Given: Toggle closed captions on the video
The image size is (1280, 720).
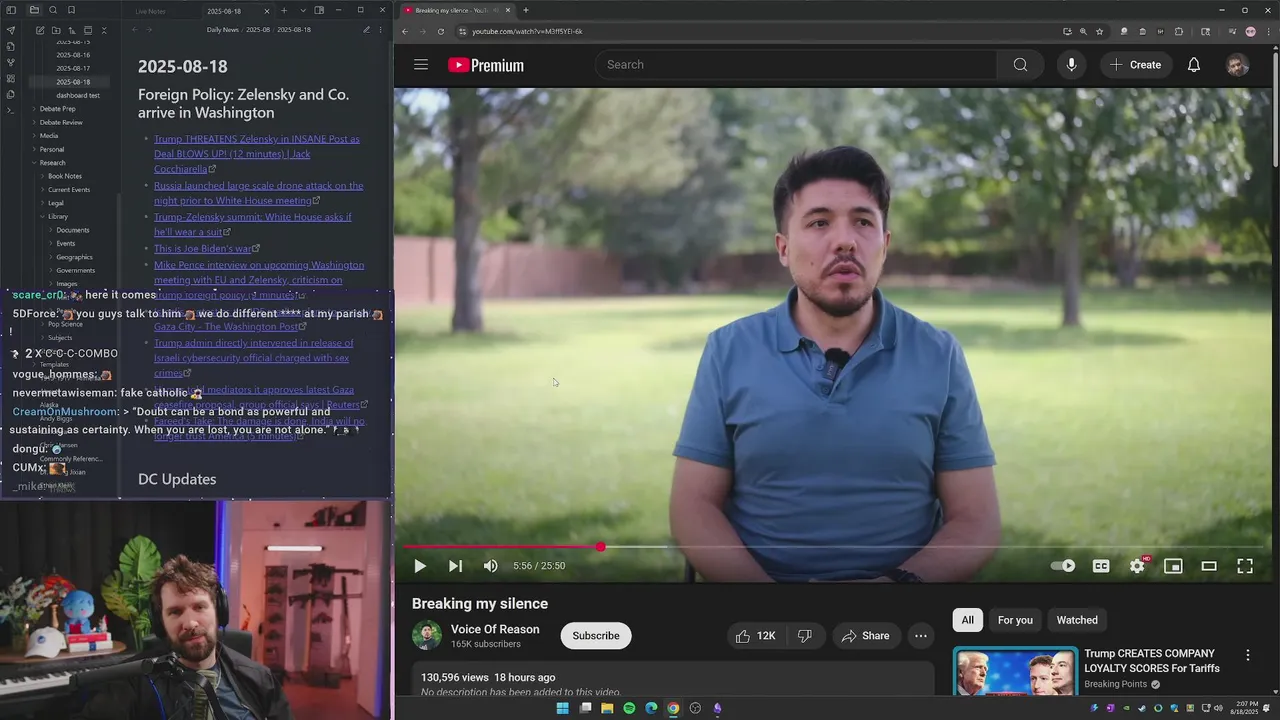Looking at the screenshot, I should point(1101,566).
